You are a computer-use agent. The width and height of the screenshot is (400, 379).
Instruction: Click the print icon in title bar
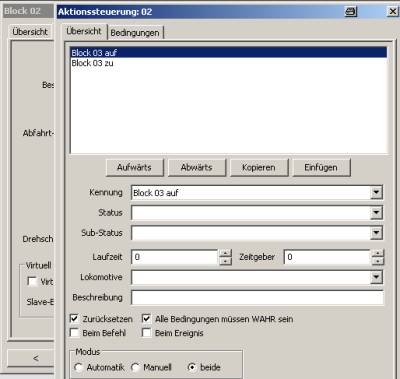pos(350,12)
